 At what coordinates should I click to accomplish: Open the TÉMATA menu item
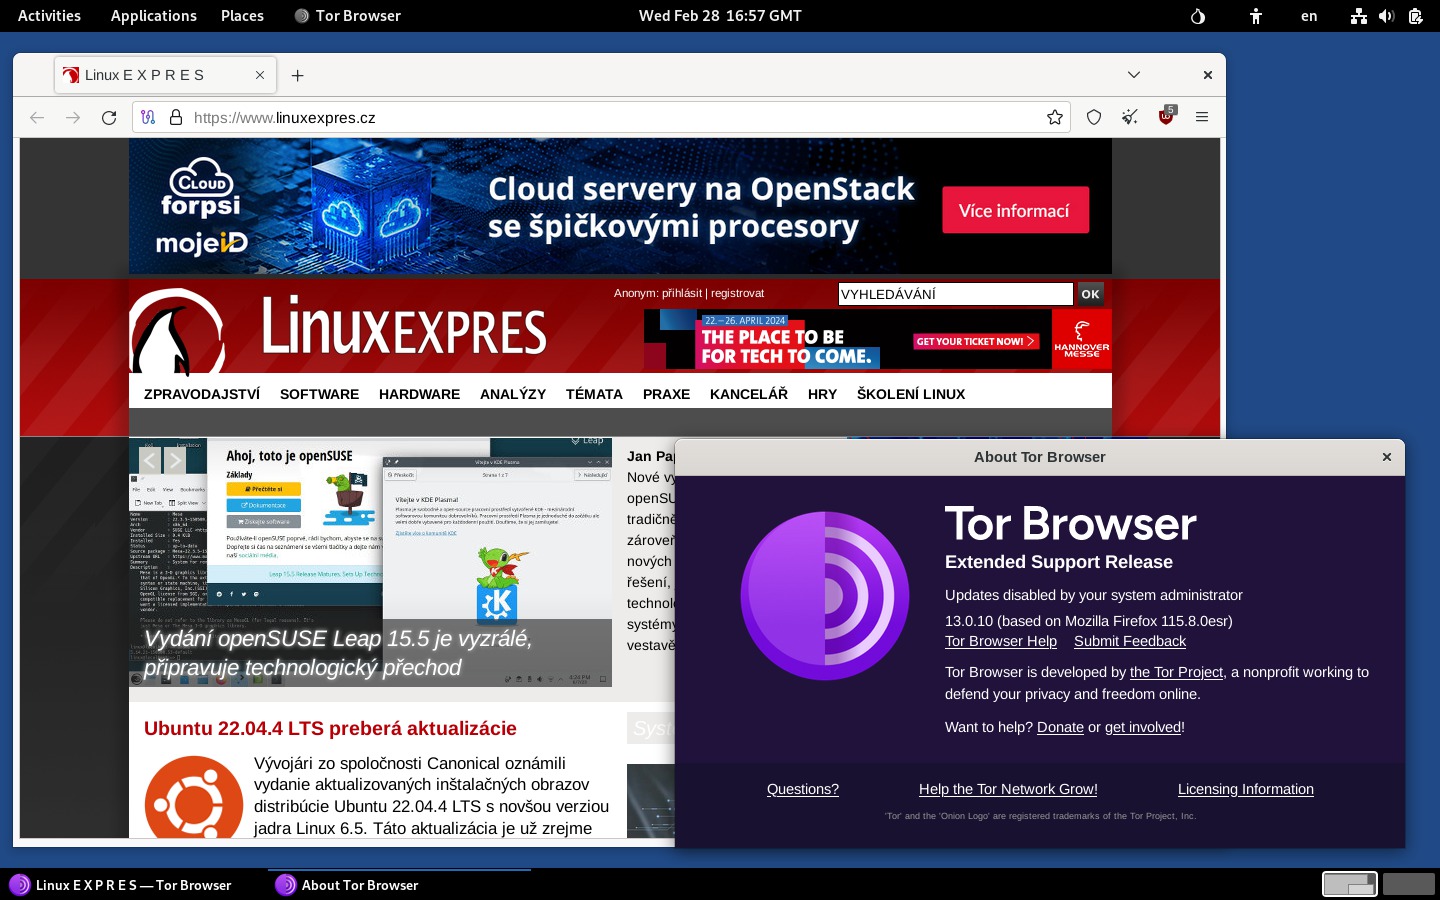point(594,394)
